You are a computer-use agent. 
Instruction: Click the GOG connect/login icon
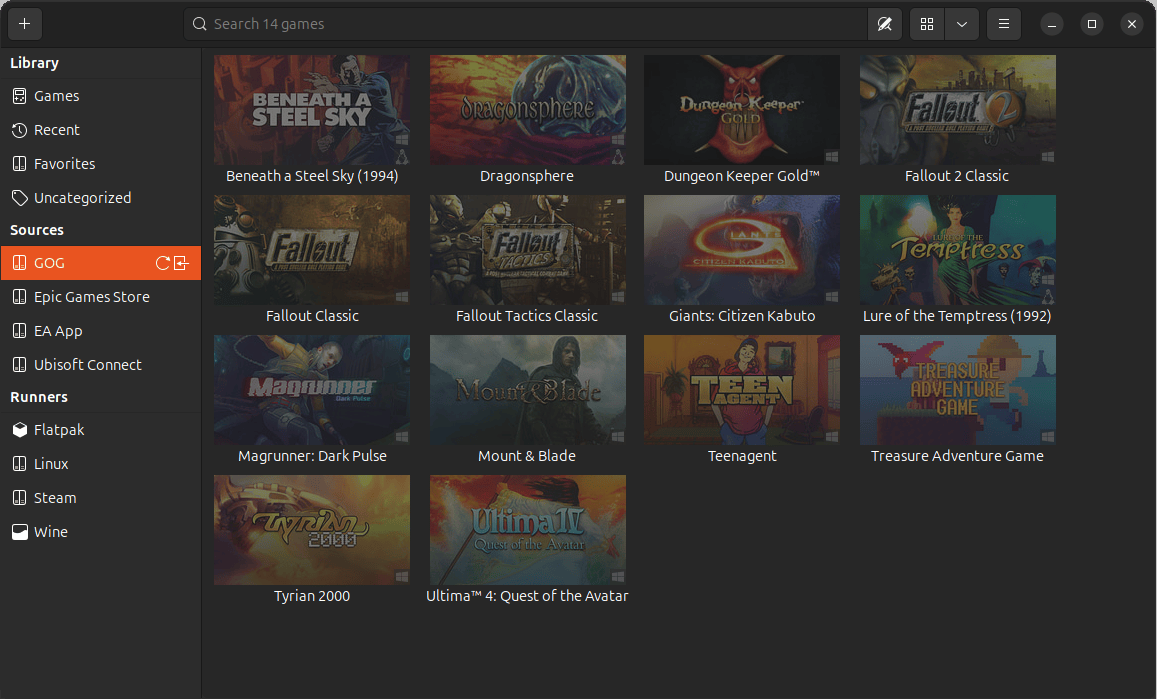click(182, 263)
